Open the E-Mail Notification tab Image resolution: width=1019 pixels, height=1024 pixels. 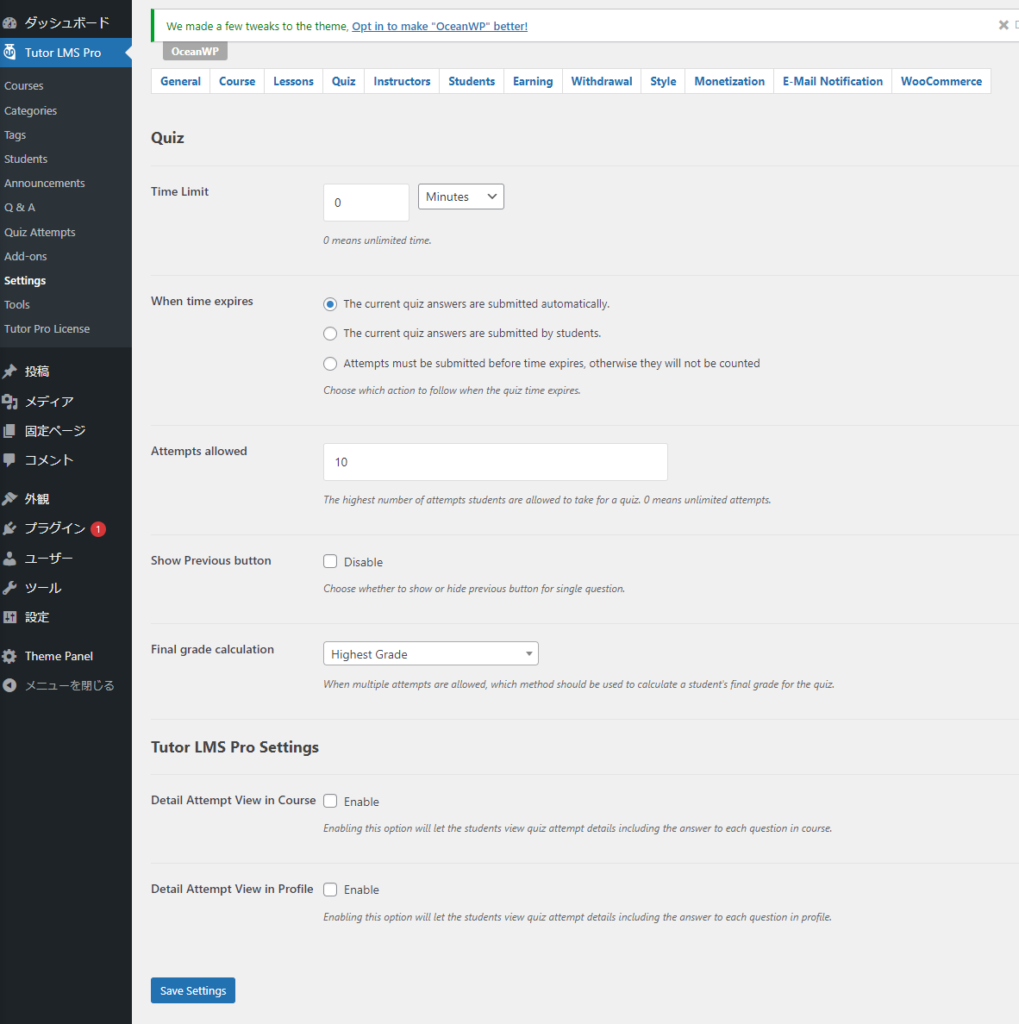(x=832, y=81)
